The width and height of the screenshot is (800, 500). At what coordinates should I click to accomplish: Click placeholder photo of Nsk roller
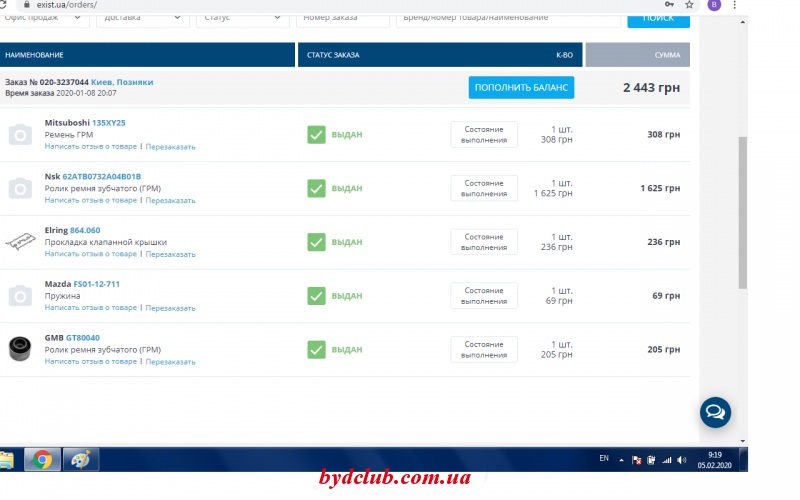coord(20,188)
